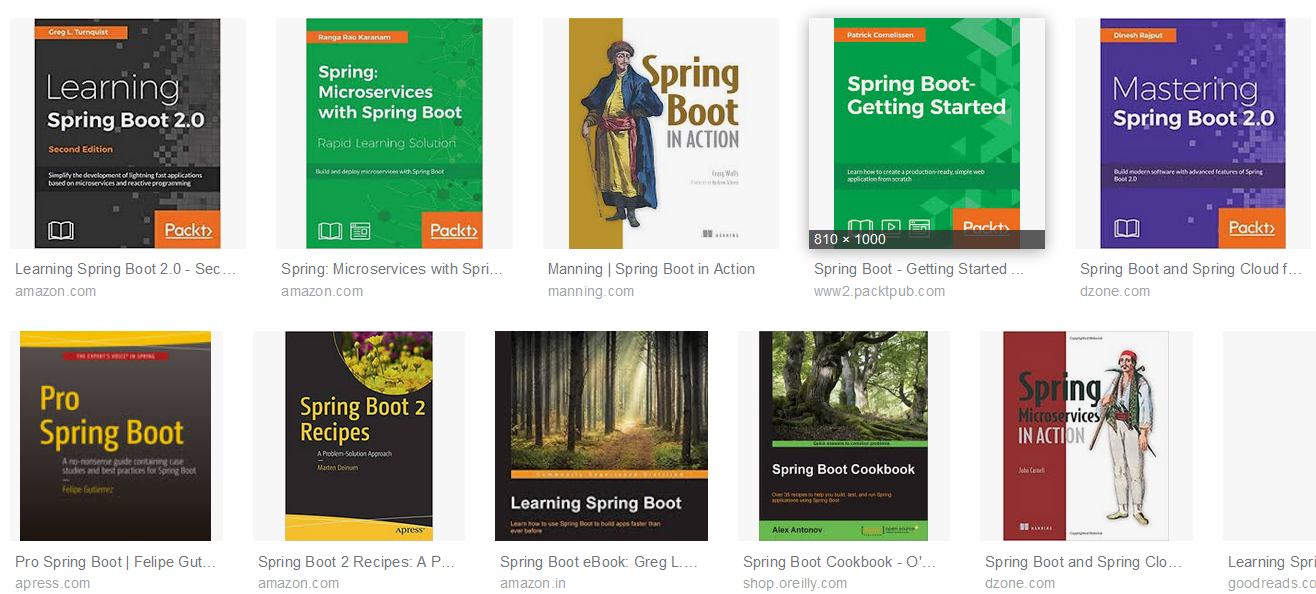Click 'Spring Boot Cookbook - O'...' title

pyautogui.click(x=839, y=562)
